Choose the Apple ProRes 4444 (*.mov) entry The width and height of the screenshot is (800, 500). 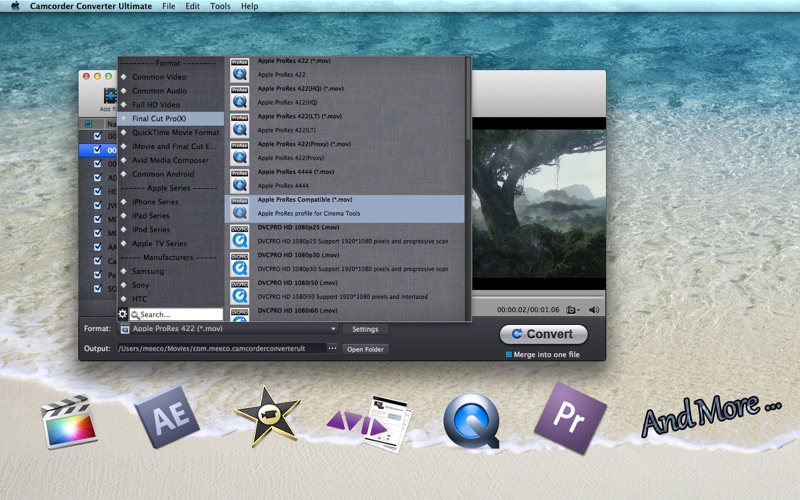coord(345,179)
